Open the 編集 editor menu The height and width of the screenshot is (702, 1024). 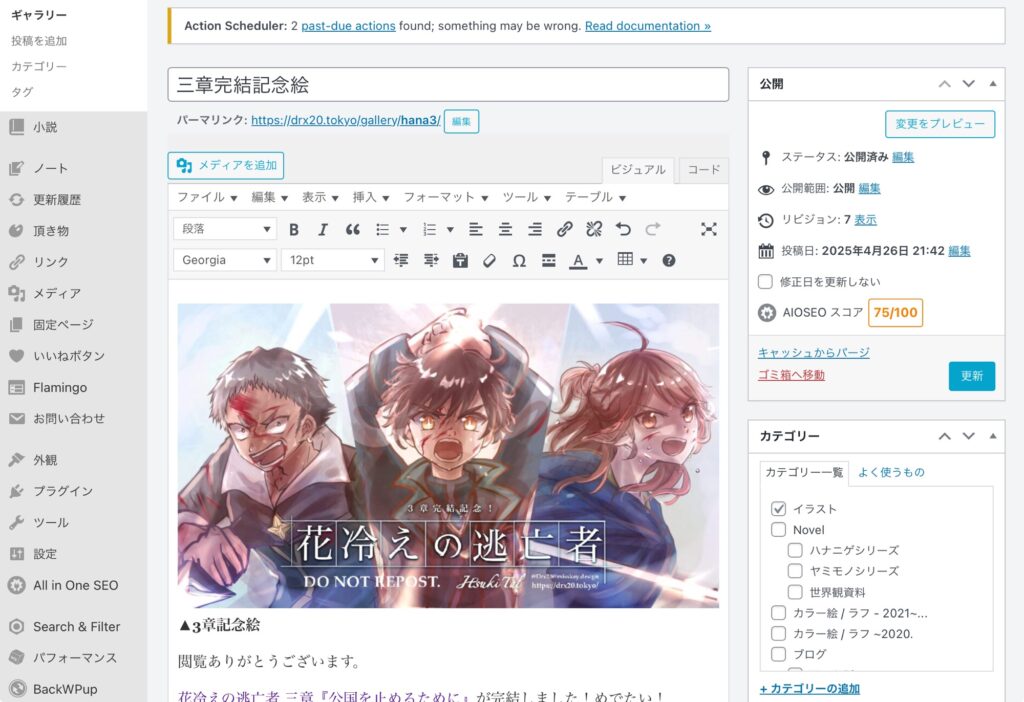point(269,197)
